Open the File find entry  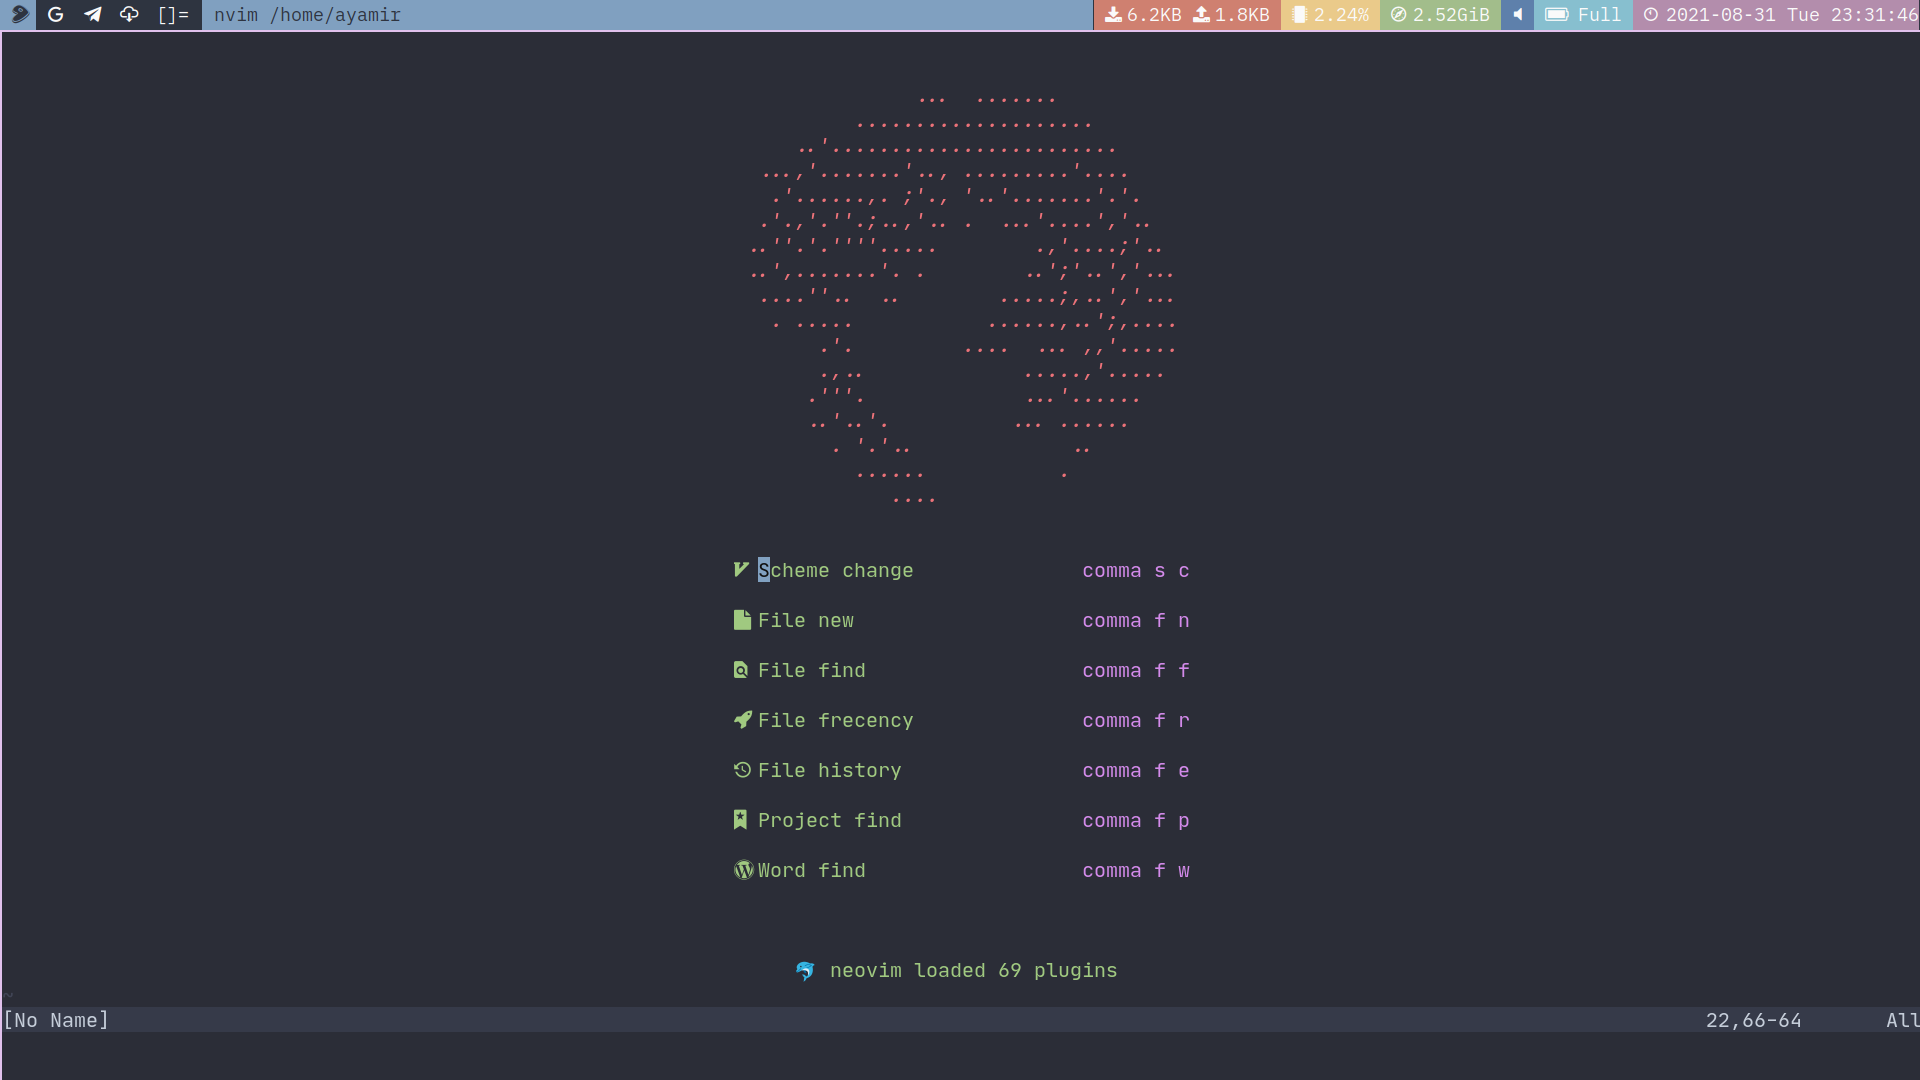pyautogui.click(x=811, y=671)
